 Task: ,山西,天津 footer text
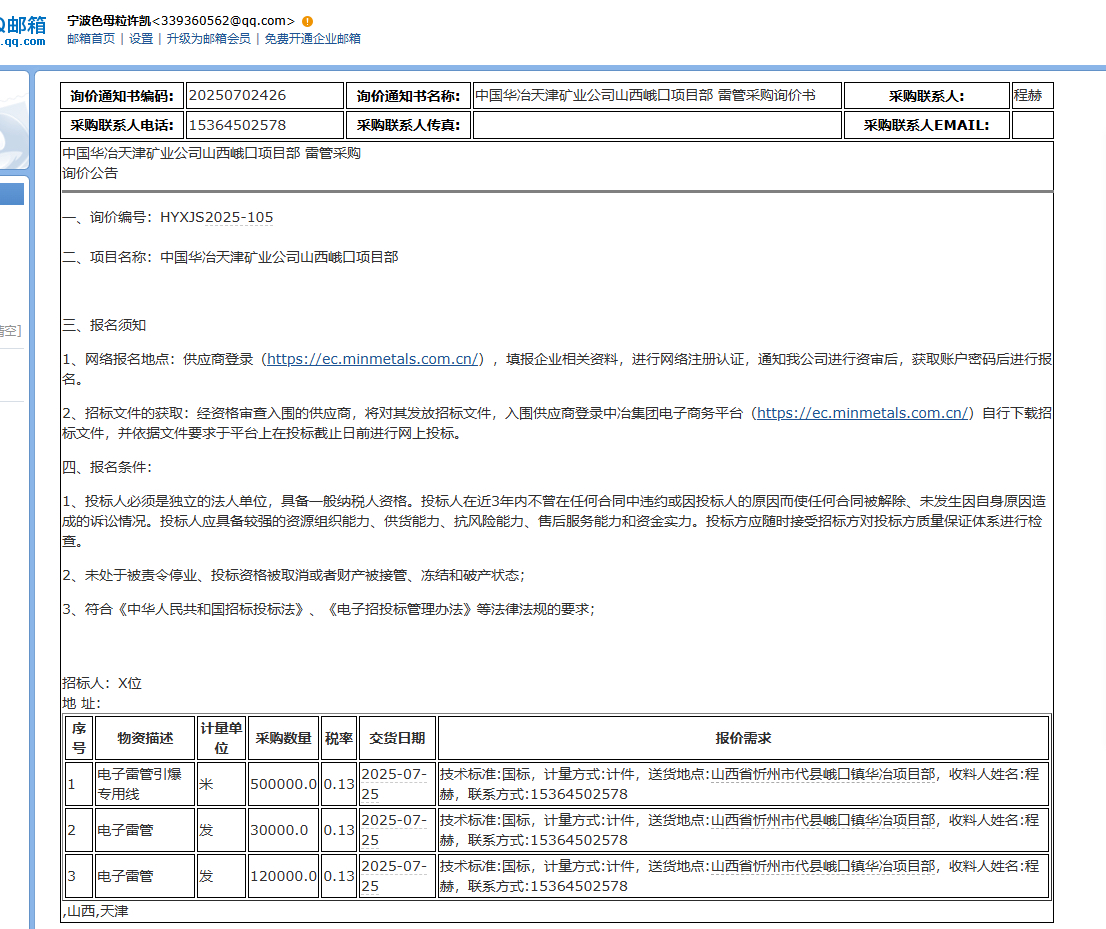95,911
